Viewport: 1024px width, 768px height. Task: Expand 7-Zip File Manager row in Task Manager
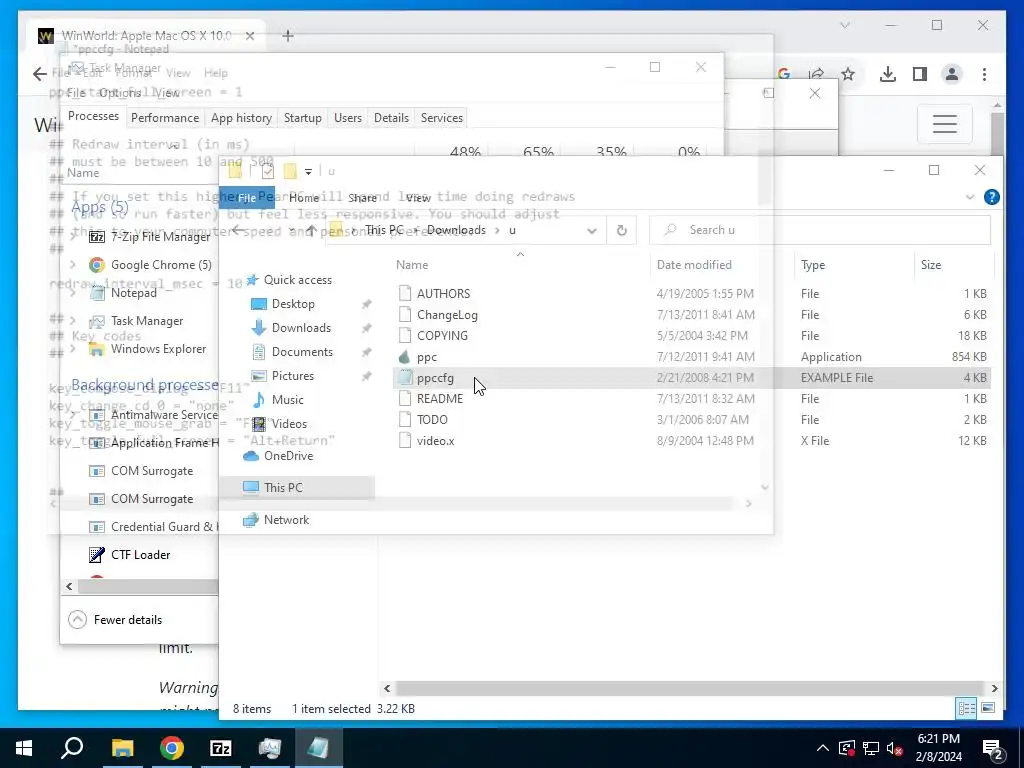tap(73, 236)
